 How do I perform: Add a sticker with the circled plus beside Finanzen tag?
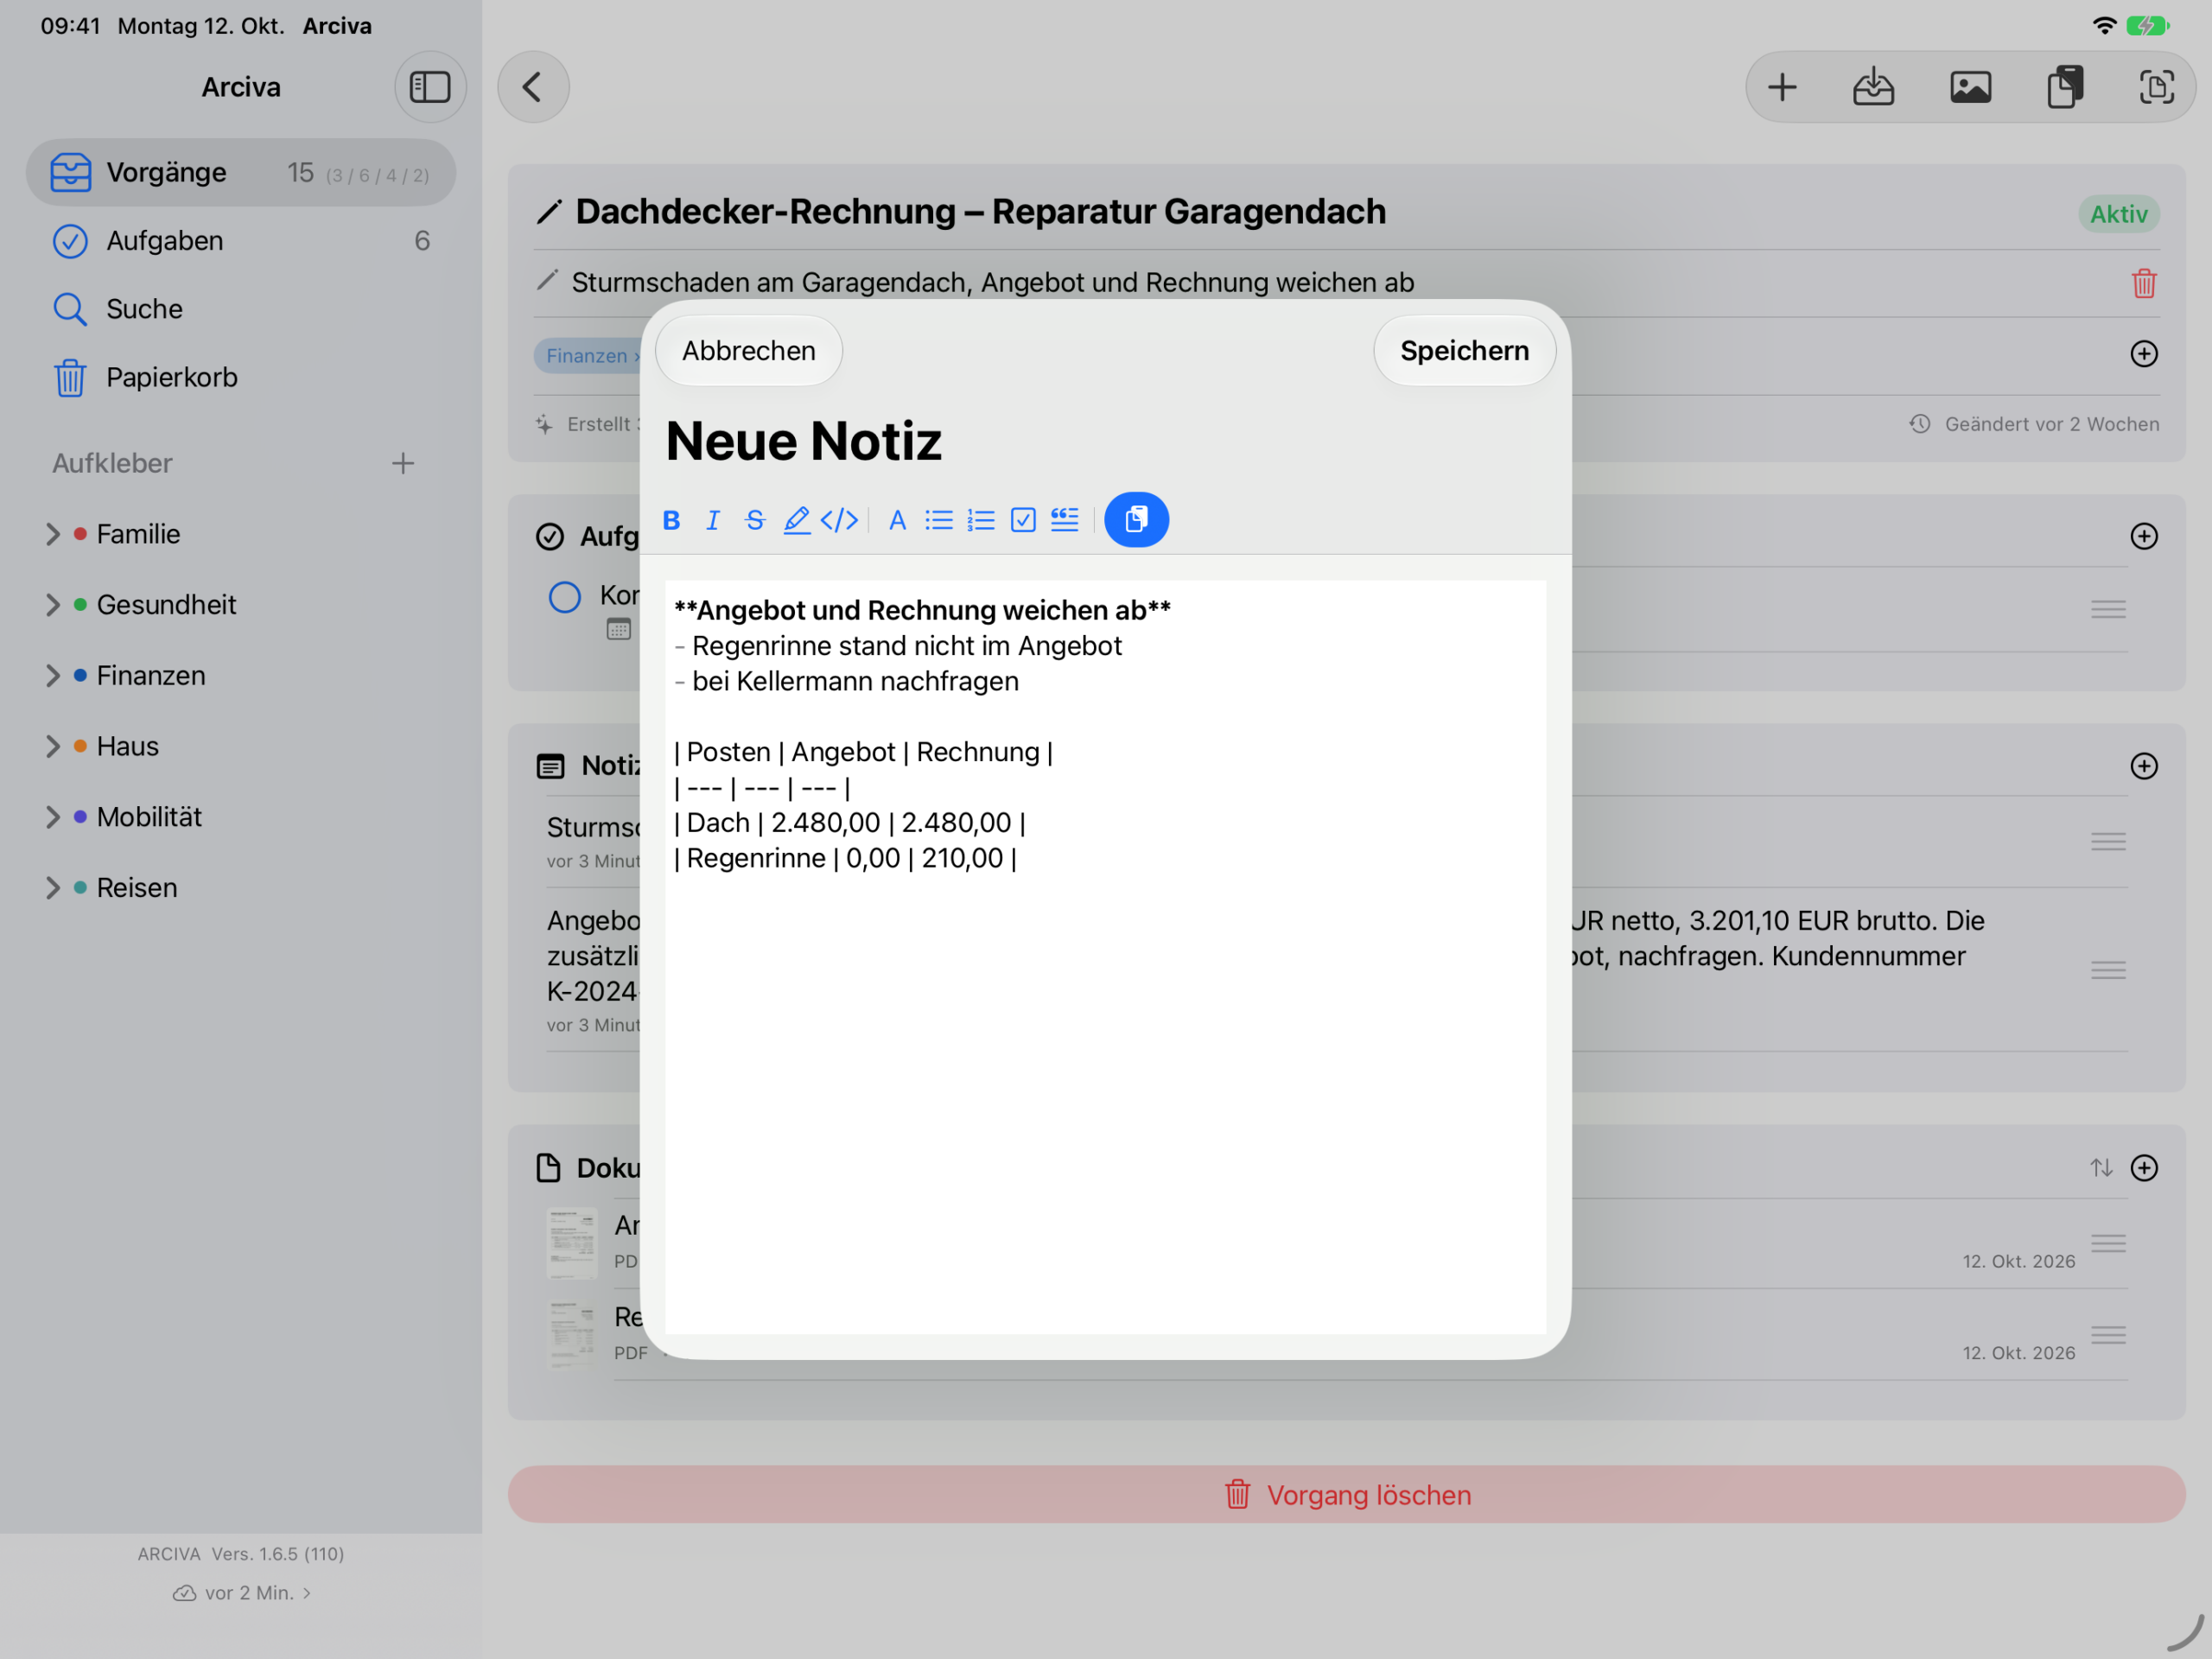coord(2143,354)
